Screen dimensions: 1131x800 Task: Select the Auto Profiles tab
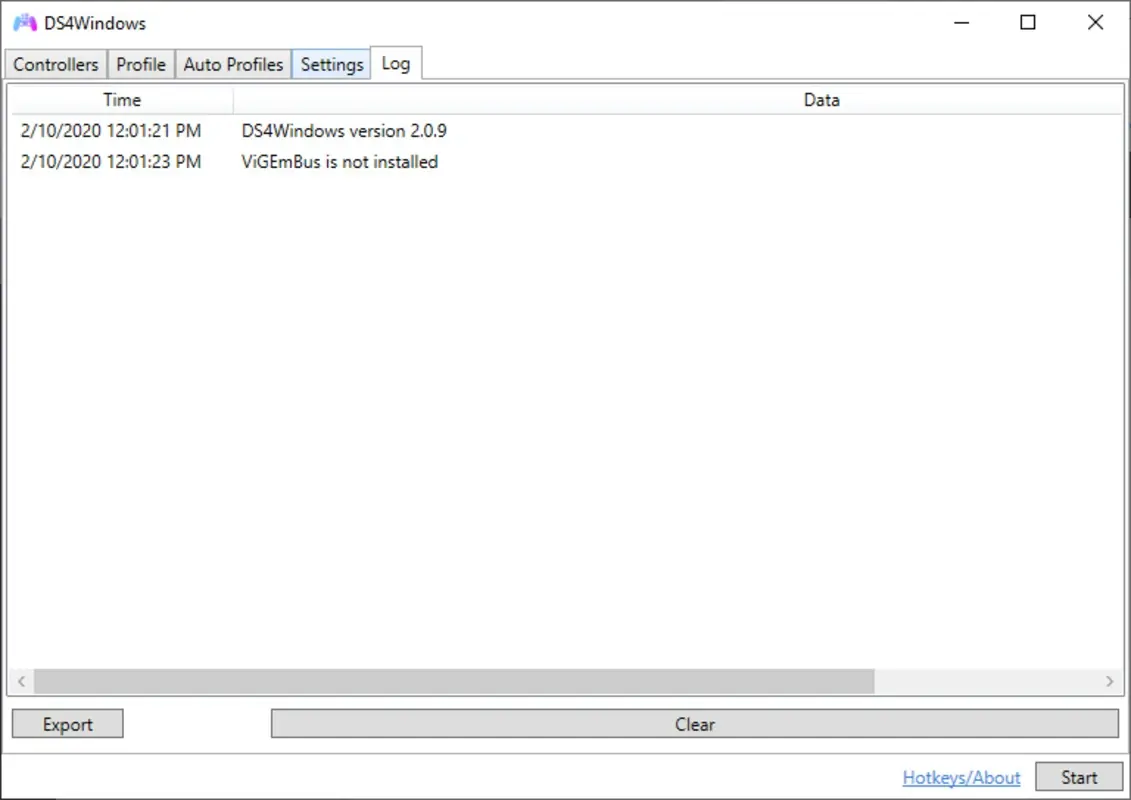click(232, 64)
